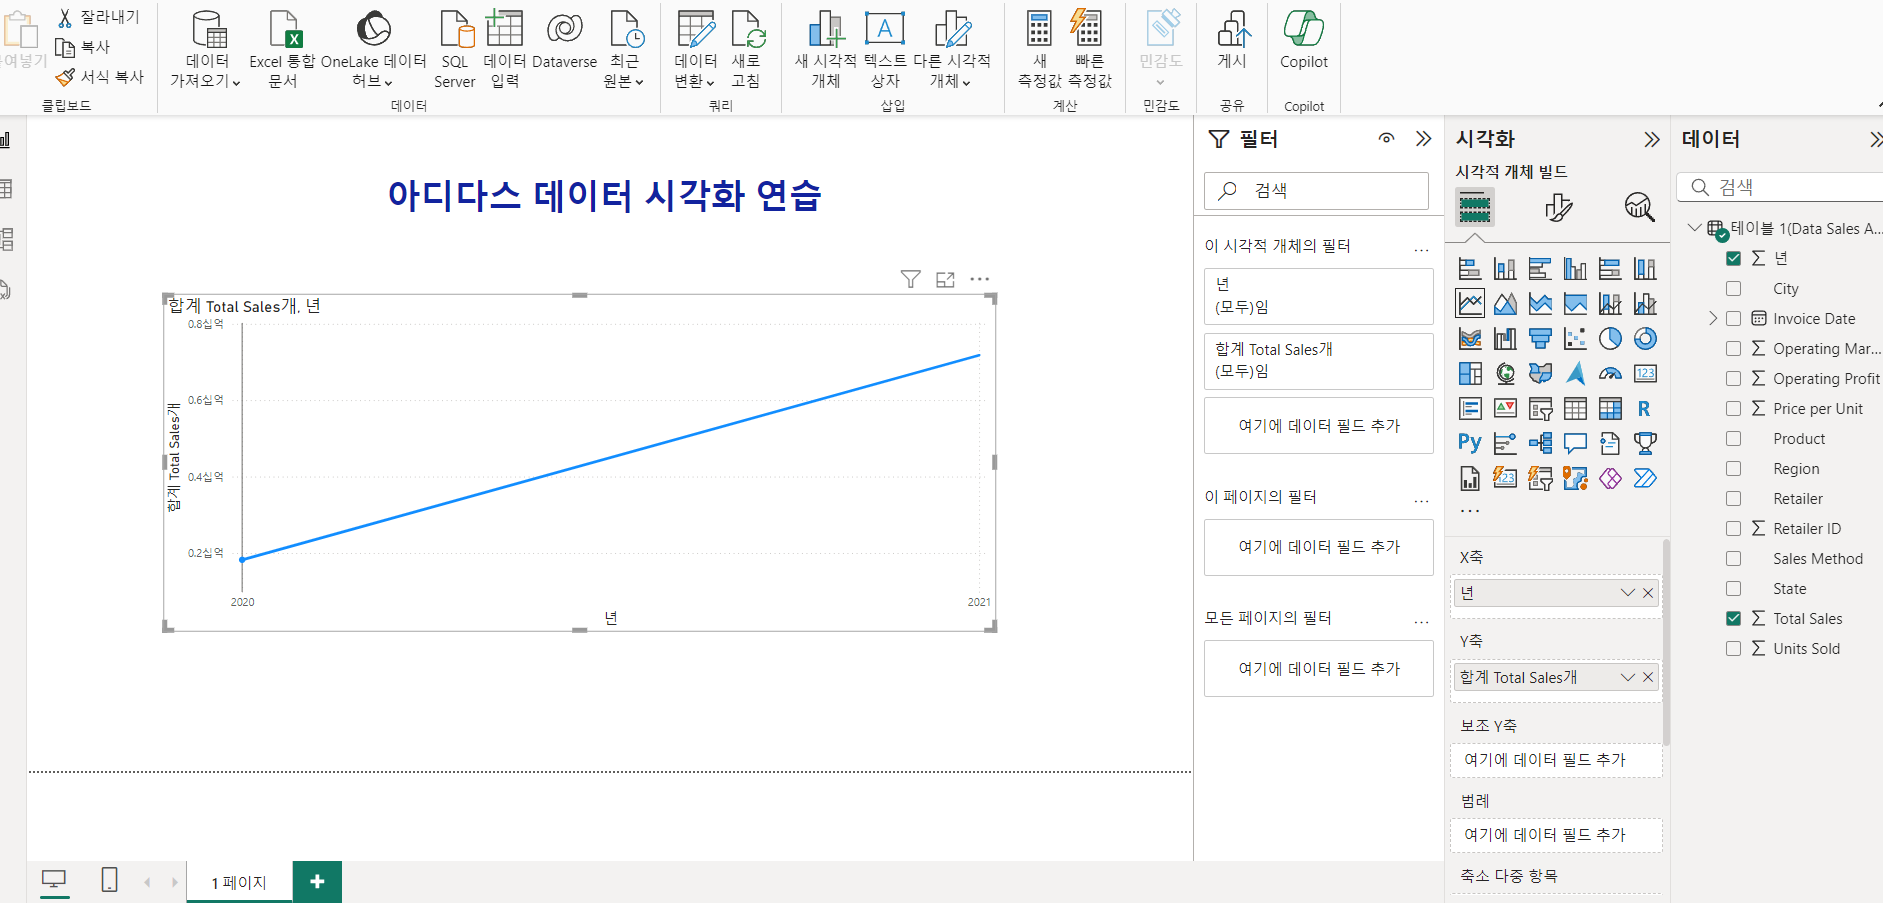Select the clustered column chart visual
The height and width of the screenshot is (903, 1883).
point(1575,268)
